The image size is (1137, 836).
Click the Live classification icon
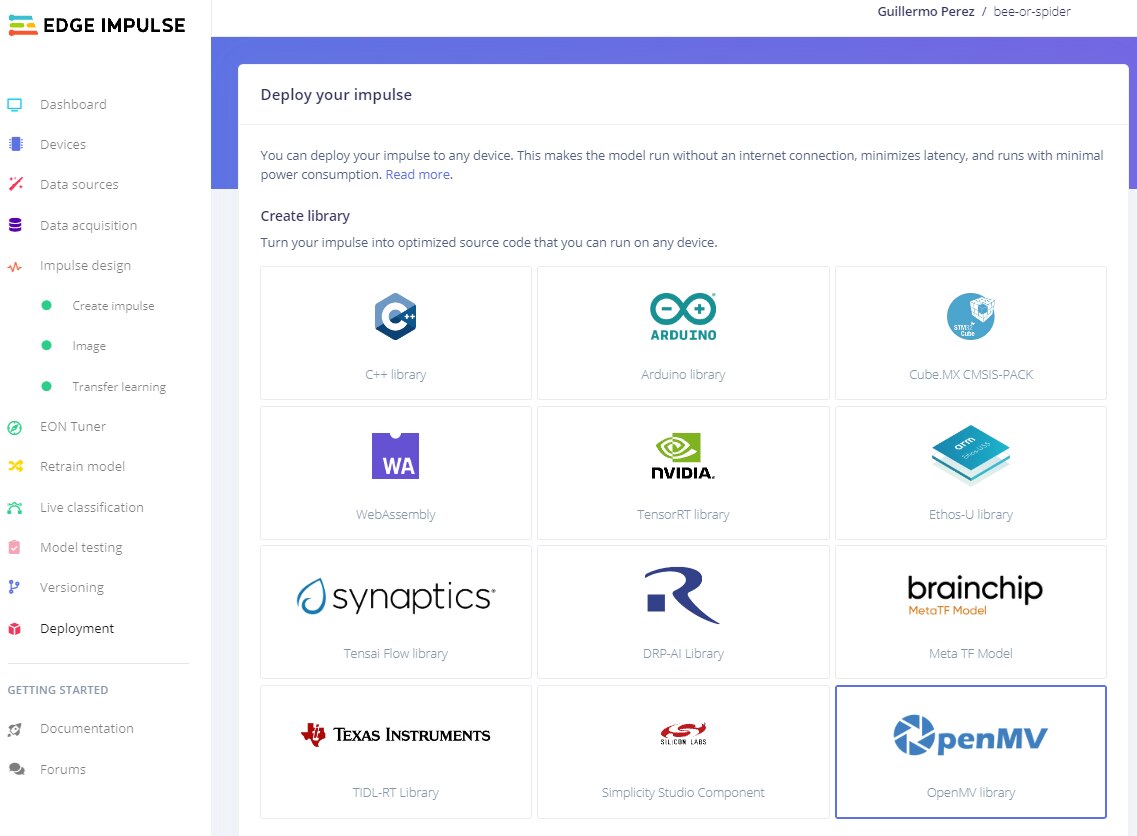point(15,508)
